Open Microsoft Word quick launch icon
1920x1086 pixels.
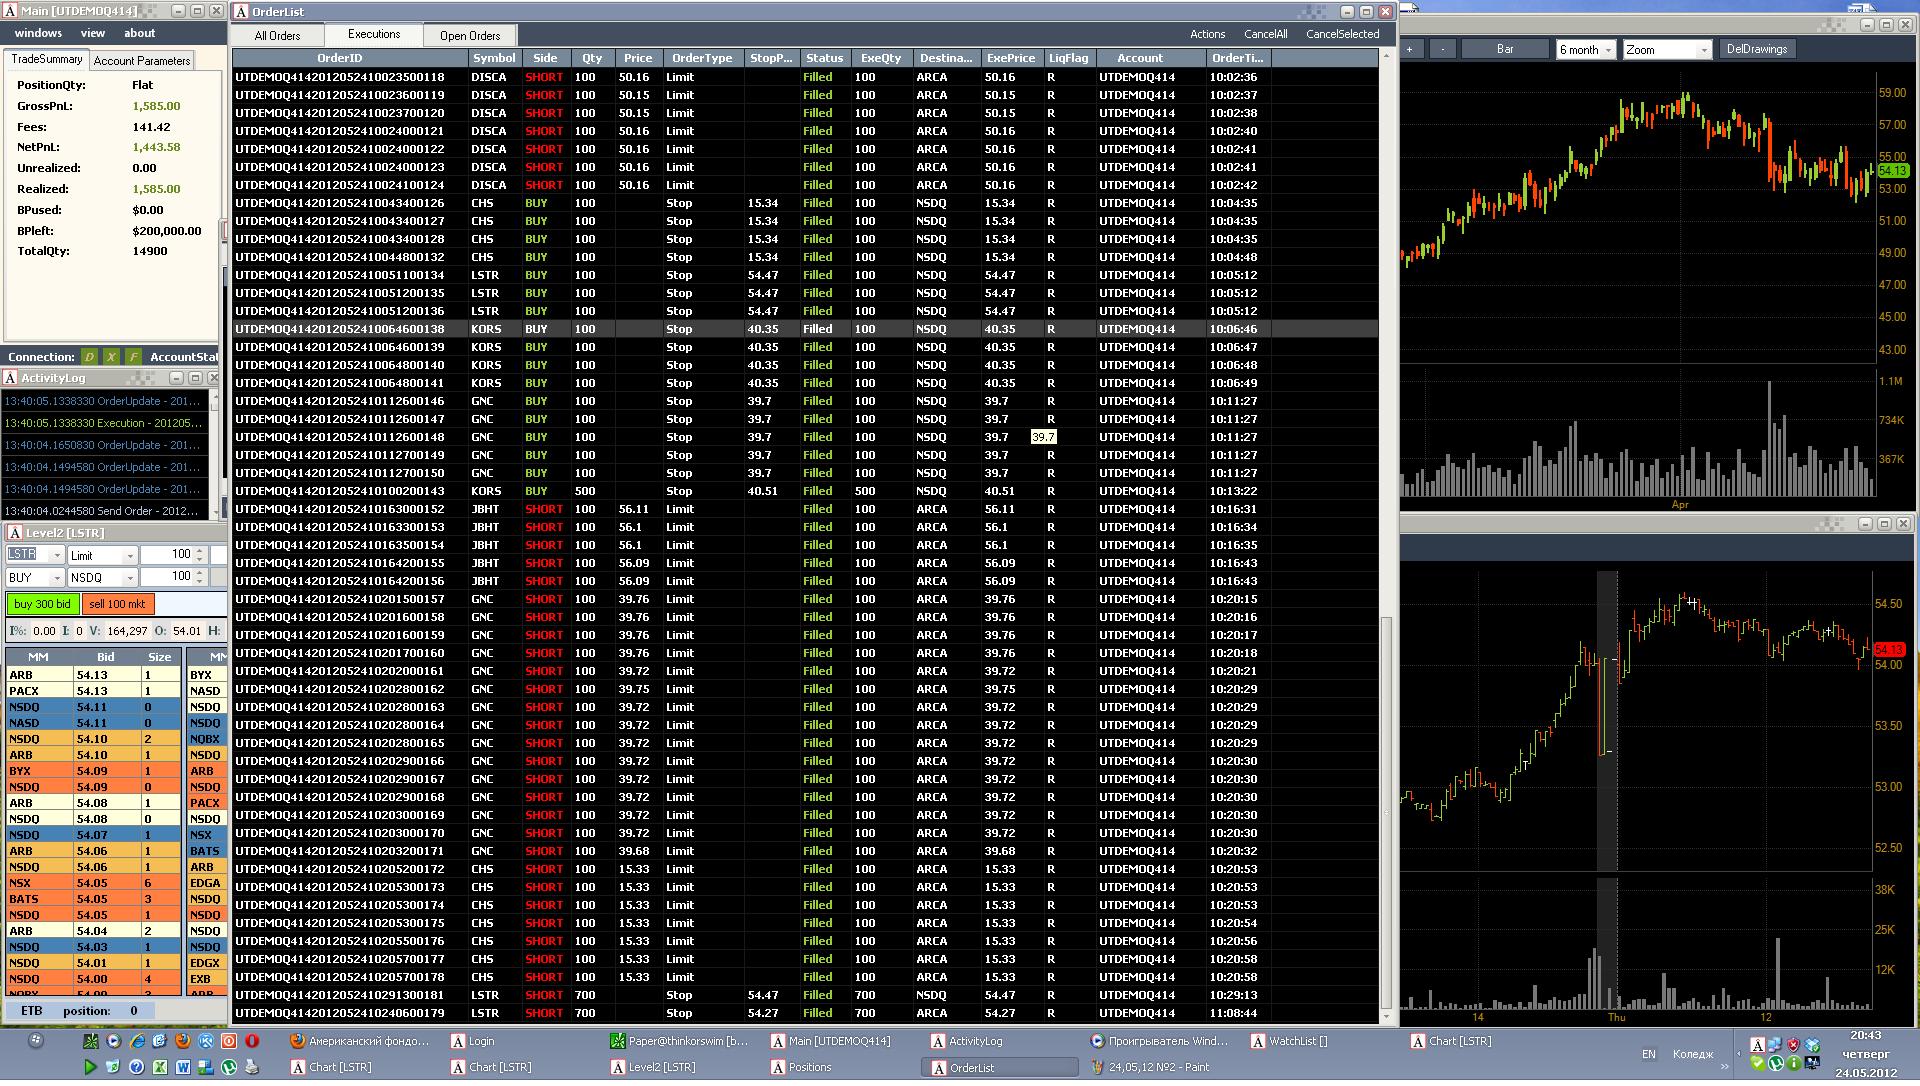[x=182, y=1067]
